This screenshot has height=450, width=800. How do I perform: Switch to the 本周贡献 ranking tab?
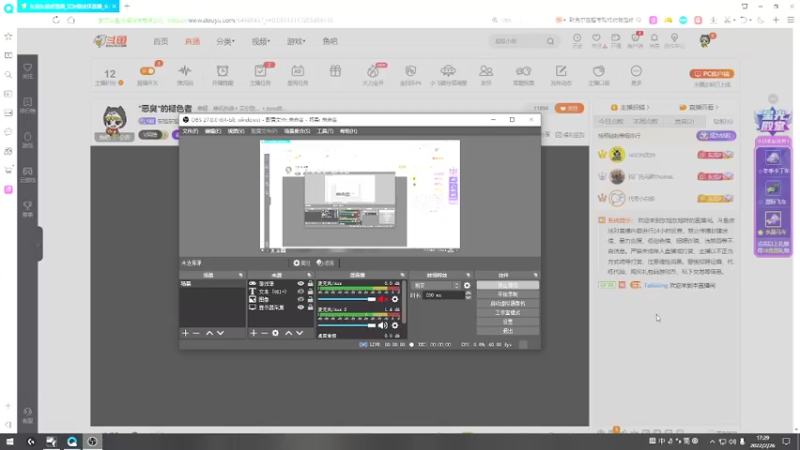645,122
